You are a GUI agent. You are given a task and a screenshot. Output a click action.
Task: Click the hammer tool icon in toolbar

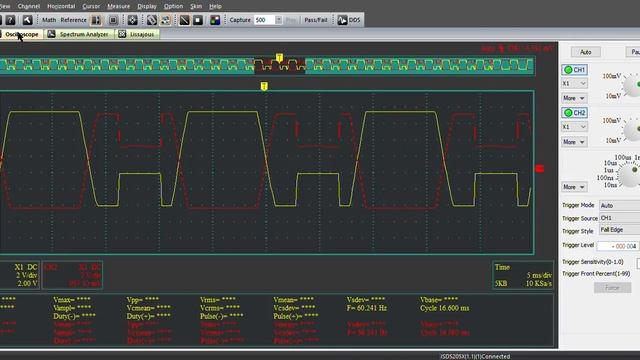(x=27, y=20)
